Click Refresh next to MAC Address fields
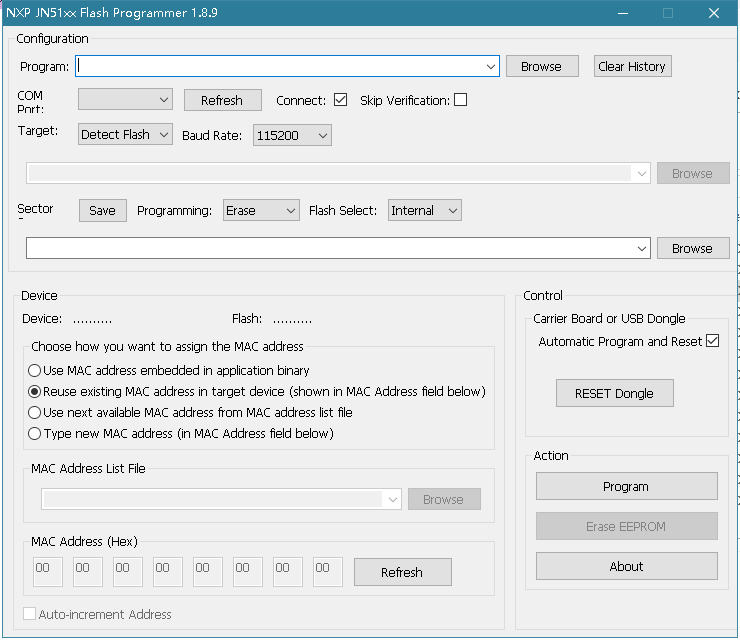The height and width of the screenshot is (640, 740). [403, 572]
